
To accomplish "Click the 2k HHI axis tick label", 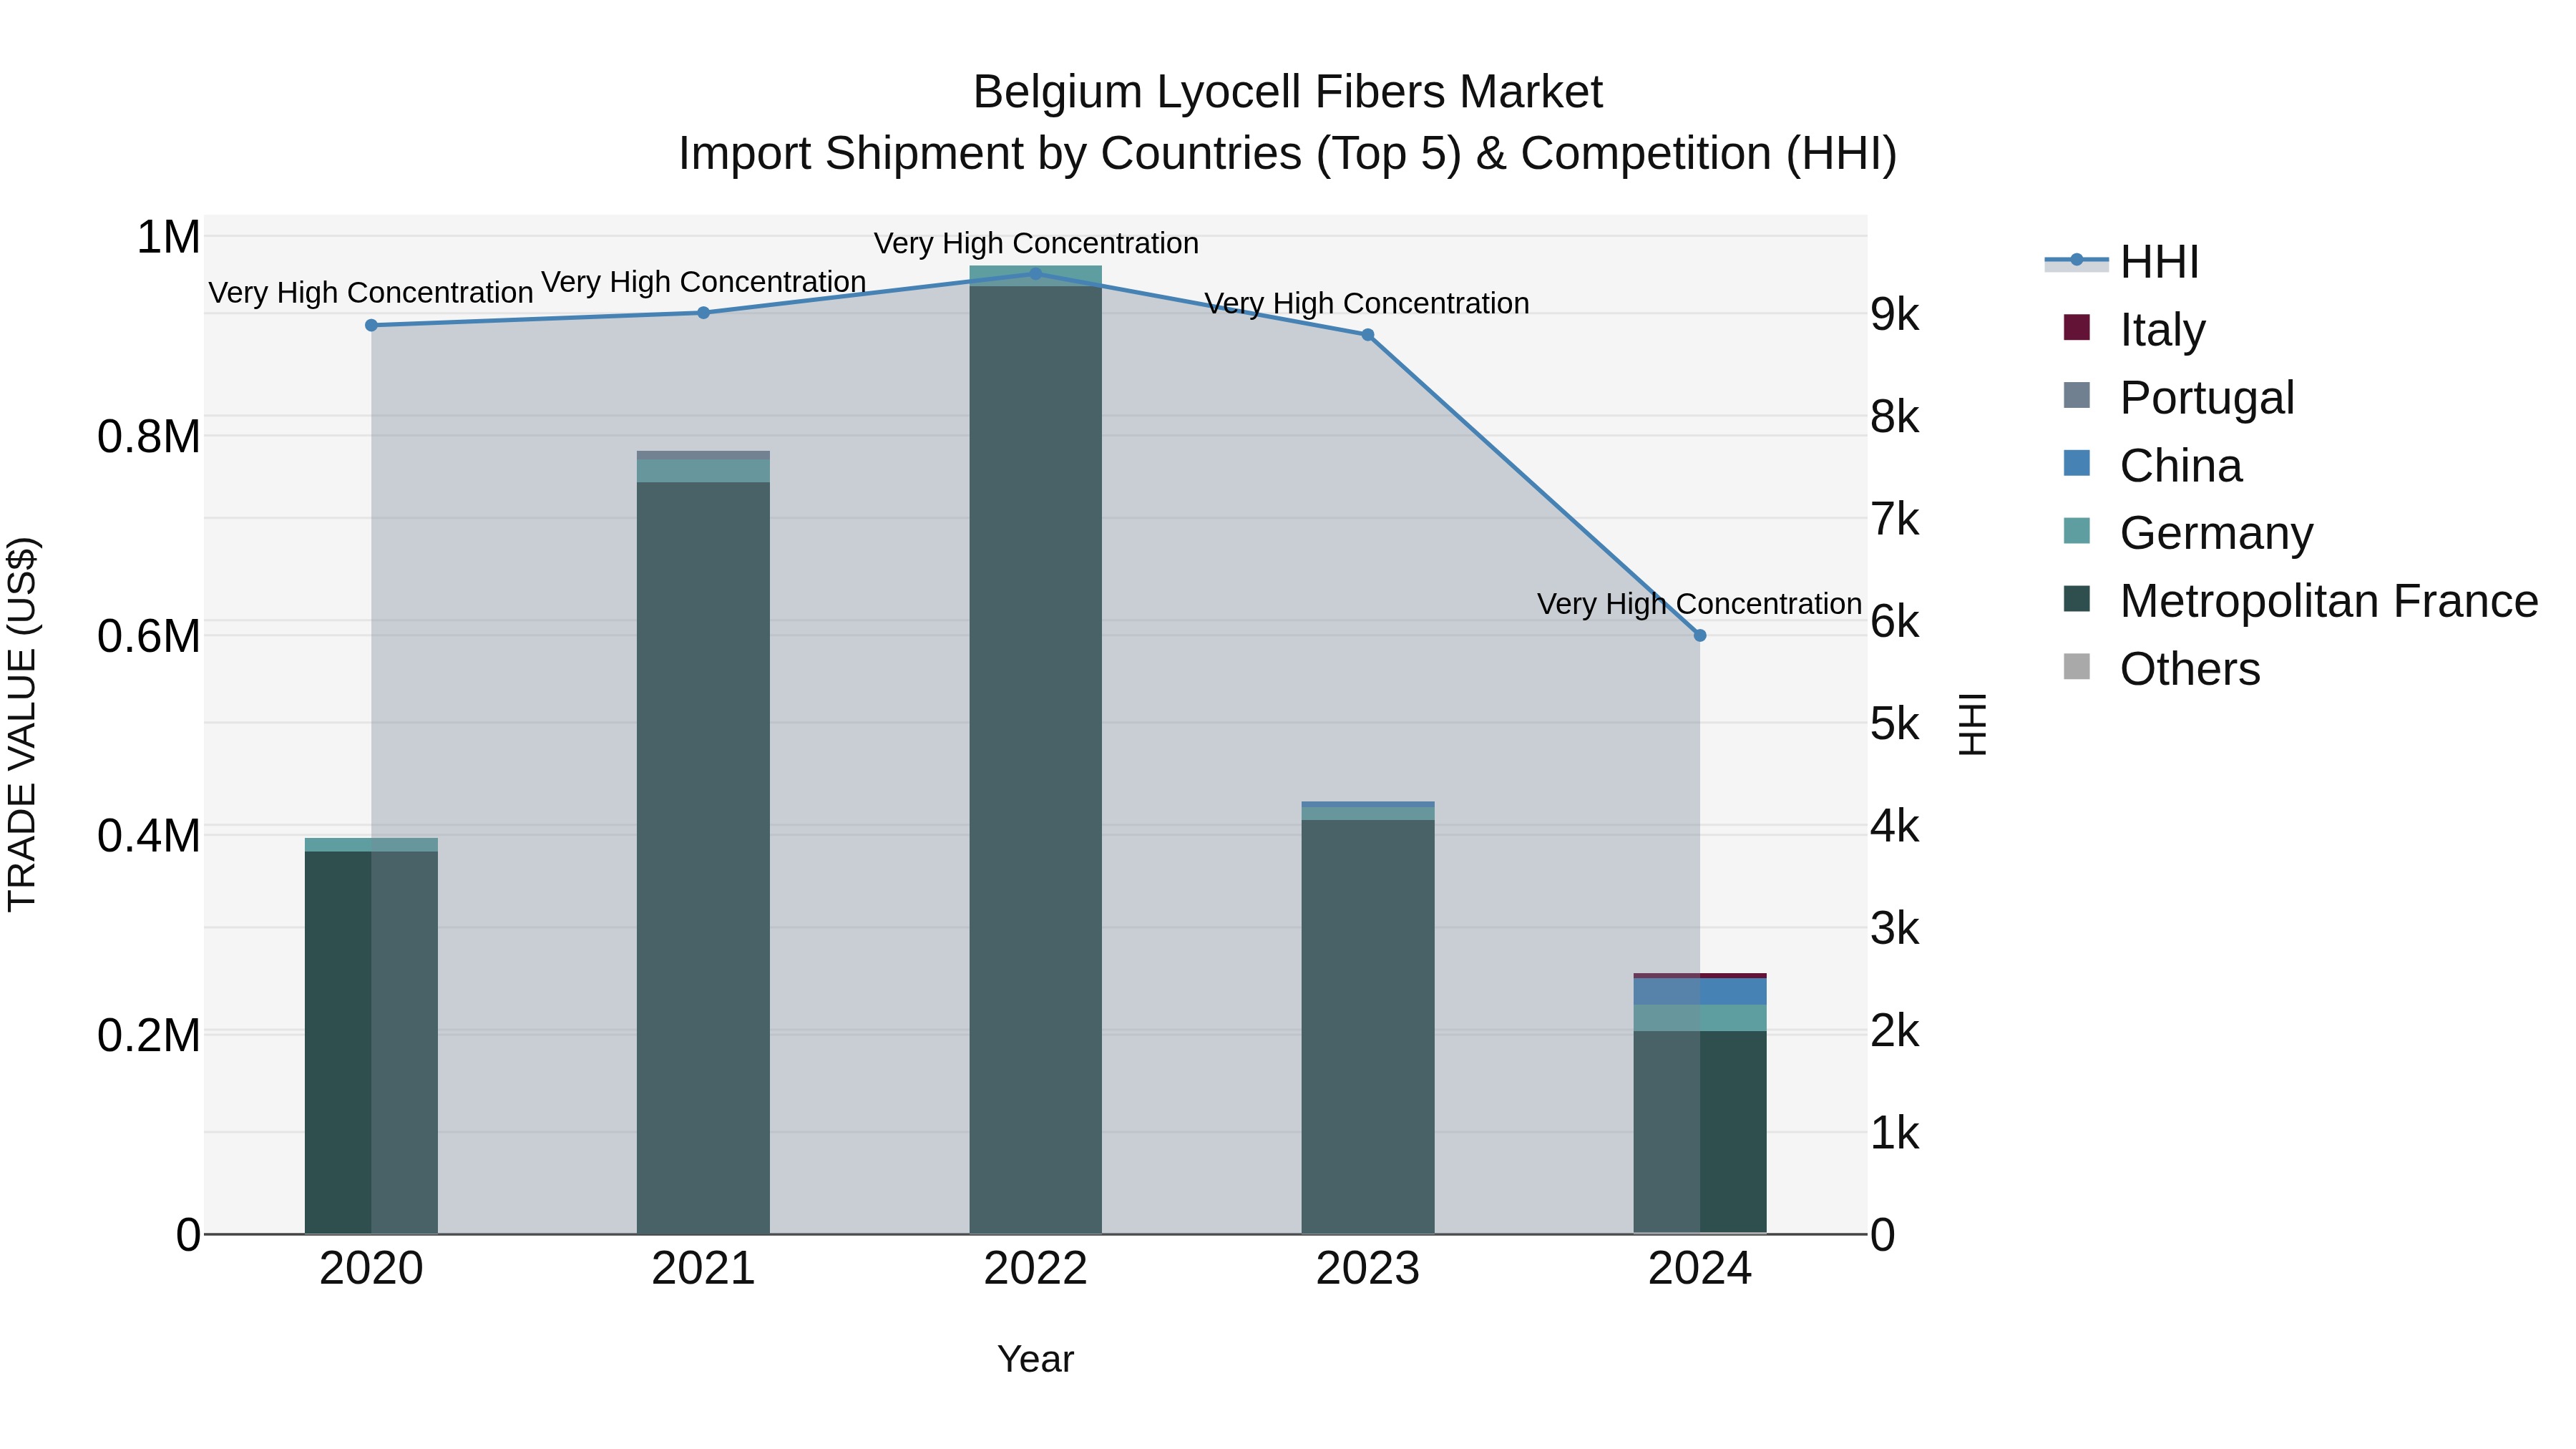I will 1895,1031.
